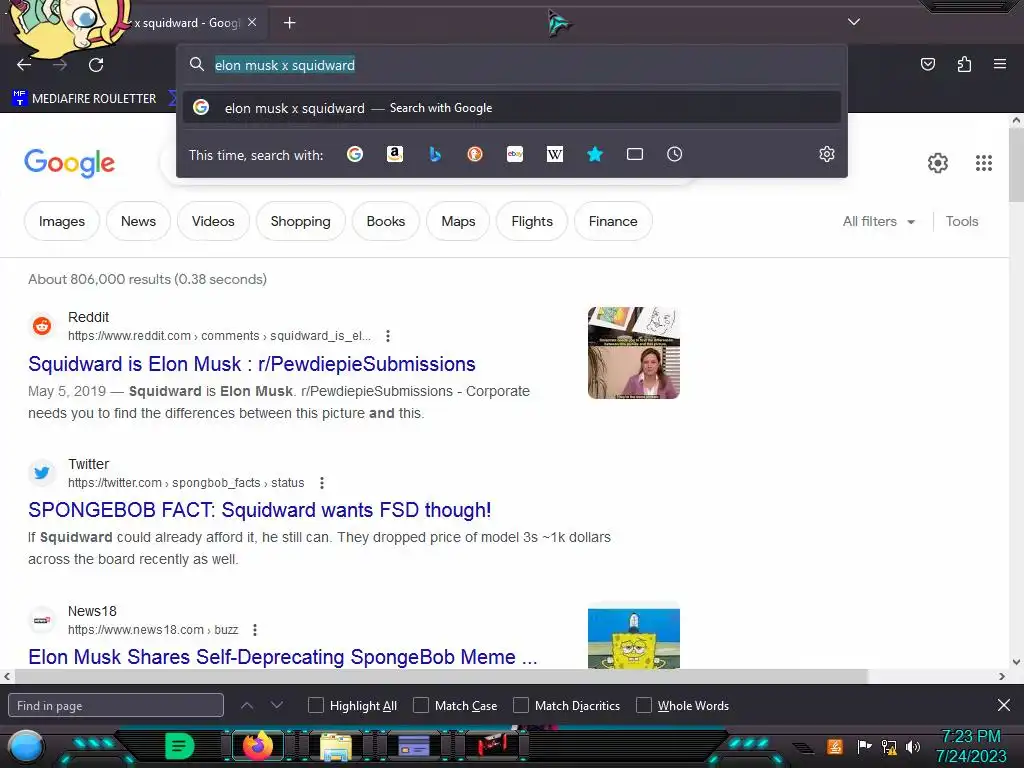Reload the page with the refresh icon

[96, 65]
